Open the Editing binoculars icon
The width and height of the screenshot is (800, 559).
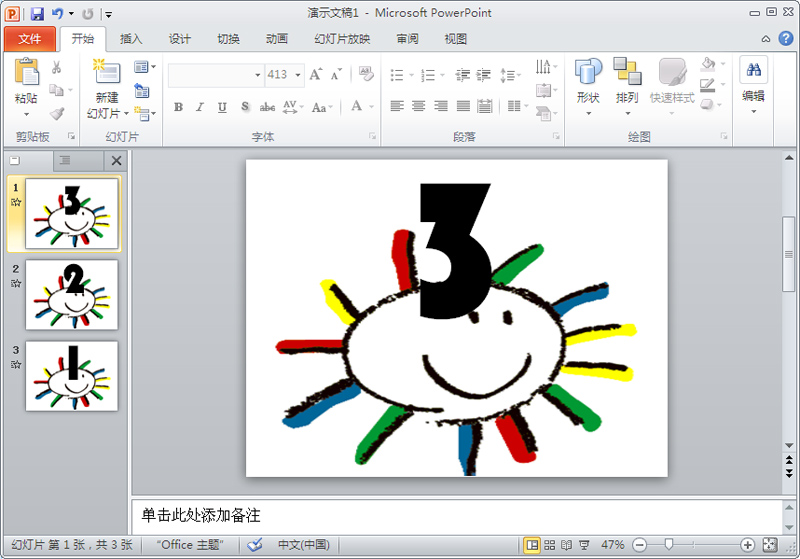(x=754, y=70)
